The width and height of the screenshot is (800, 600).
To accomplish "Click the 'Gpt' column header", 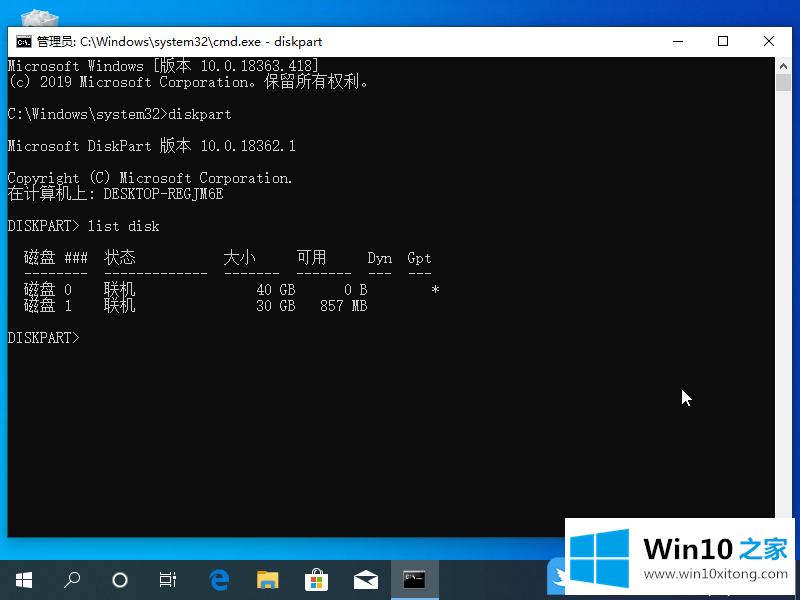I will 419,258.
